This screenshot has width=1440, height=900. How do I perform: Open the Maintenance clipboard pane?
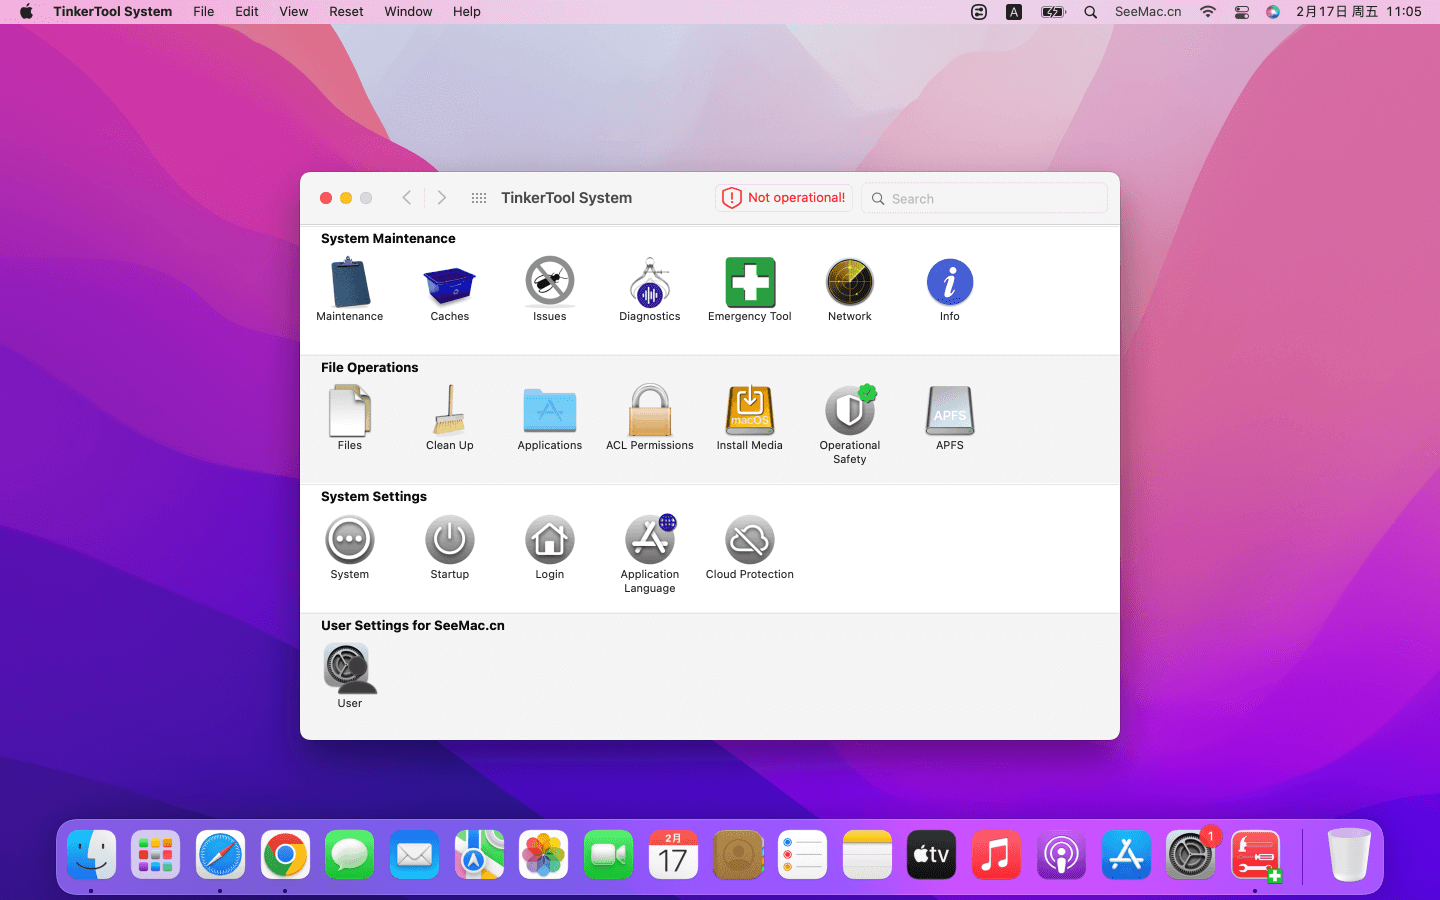pyautogui.click(x=349, y=283)
